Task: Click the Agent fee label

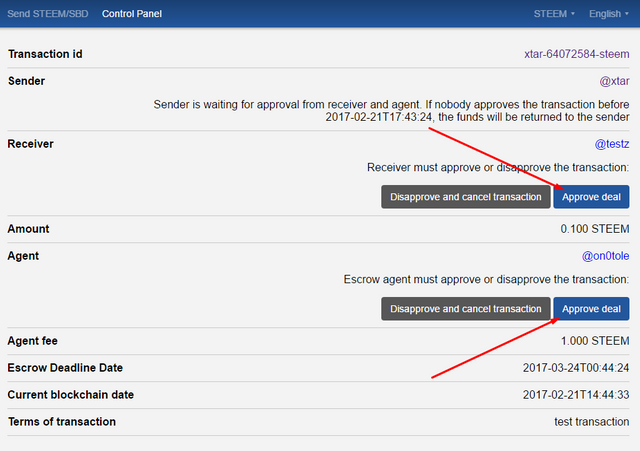Action: click(x=33, y=341)
